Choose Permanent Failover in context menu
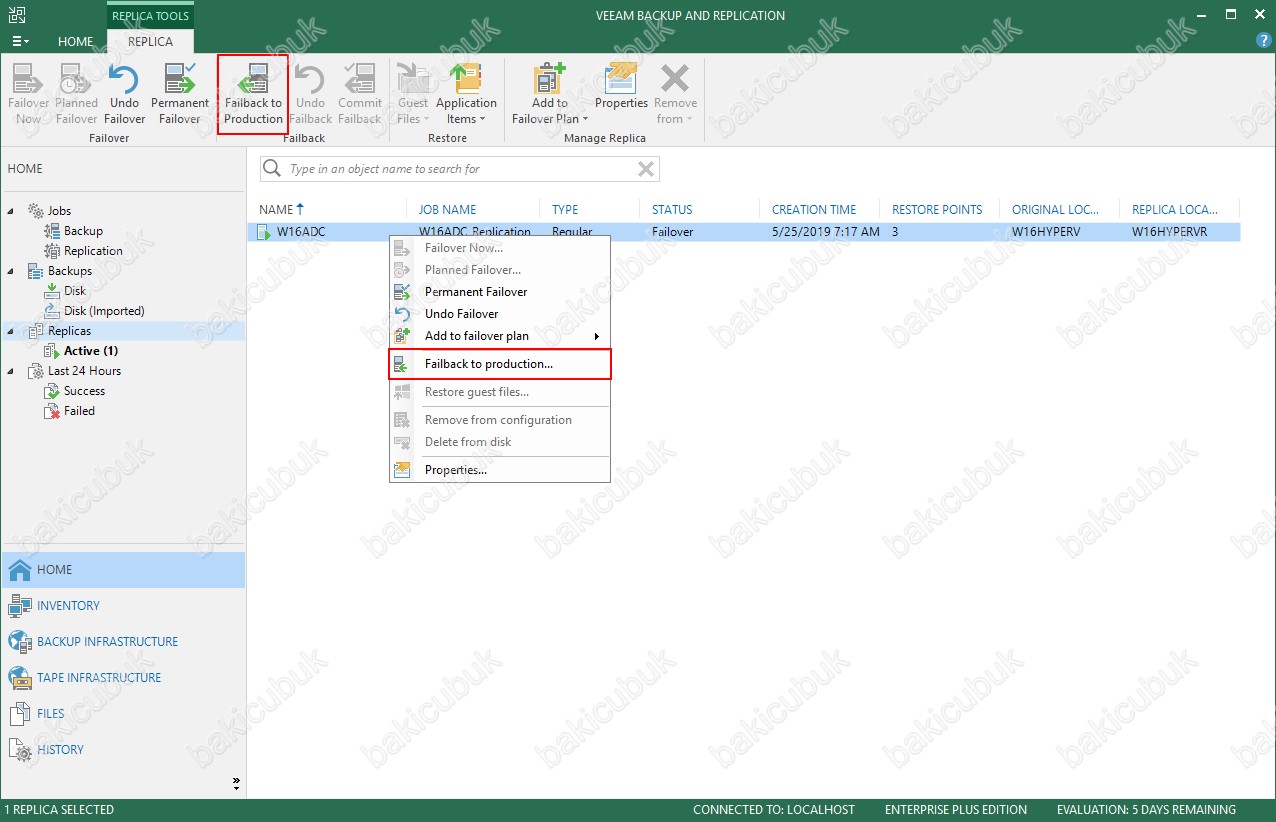The width and height of the screenshot is (1276, 822). click(500, 292)
